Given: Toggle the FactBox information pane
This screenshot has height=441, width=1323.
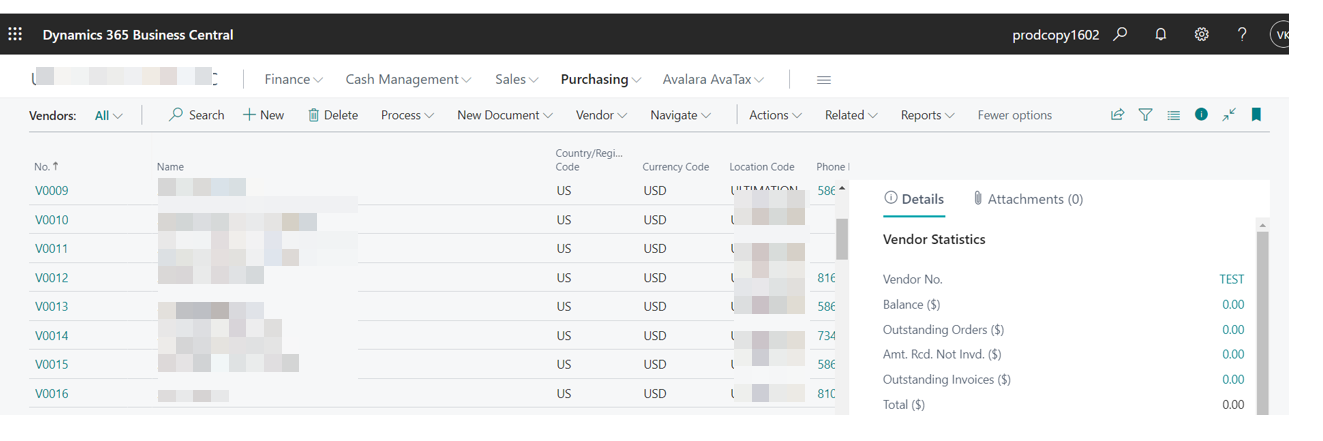Looking at the screenshot, I should point(1201,115).
